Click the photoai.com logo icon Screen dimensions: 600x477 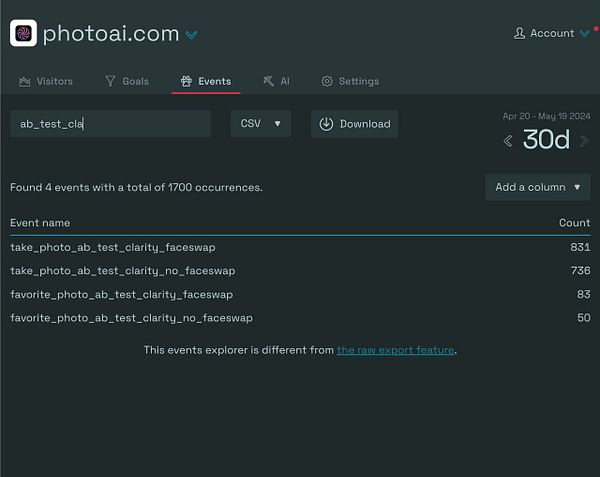pyautogui.click(x=23, y=33)
